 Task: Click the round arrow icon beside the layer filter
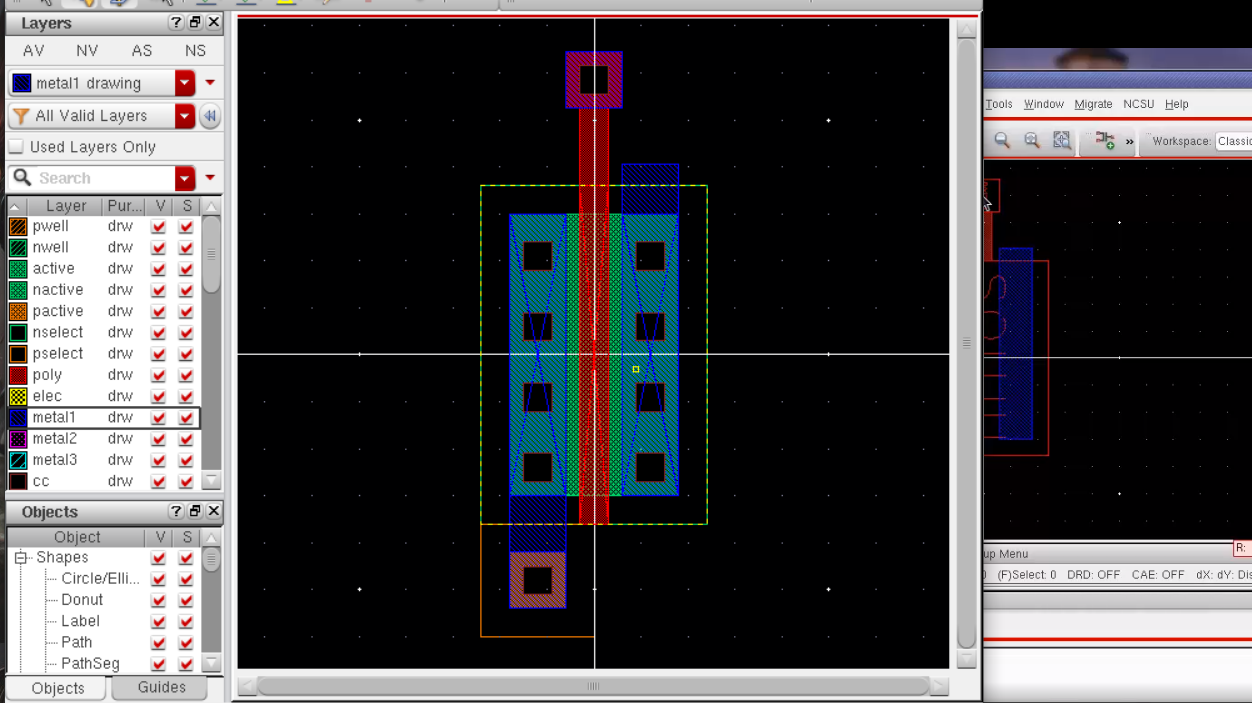tap(210, 116)
